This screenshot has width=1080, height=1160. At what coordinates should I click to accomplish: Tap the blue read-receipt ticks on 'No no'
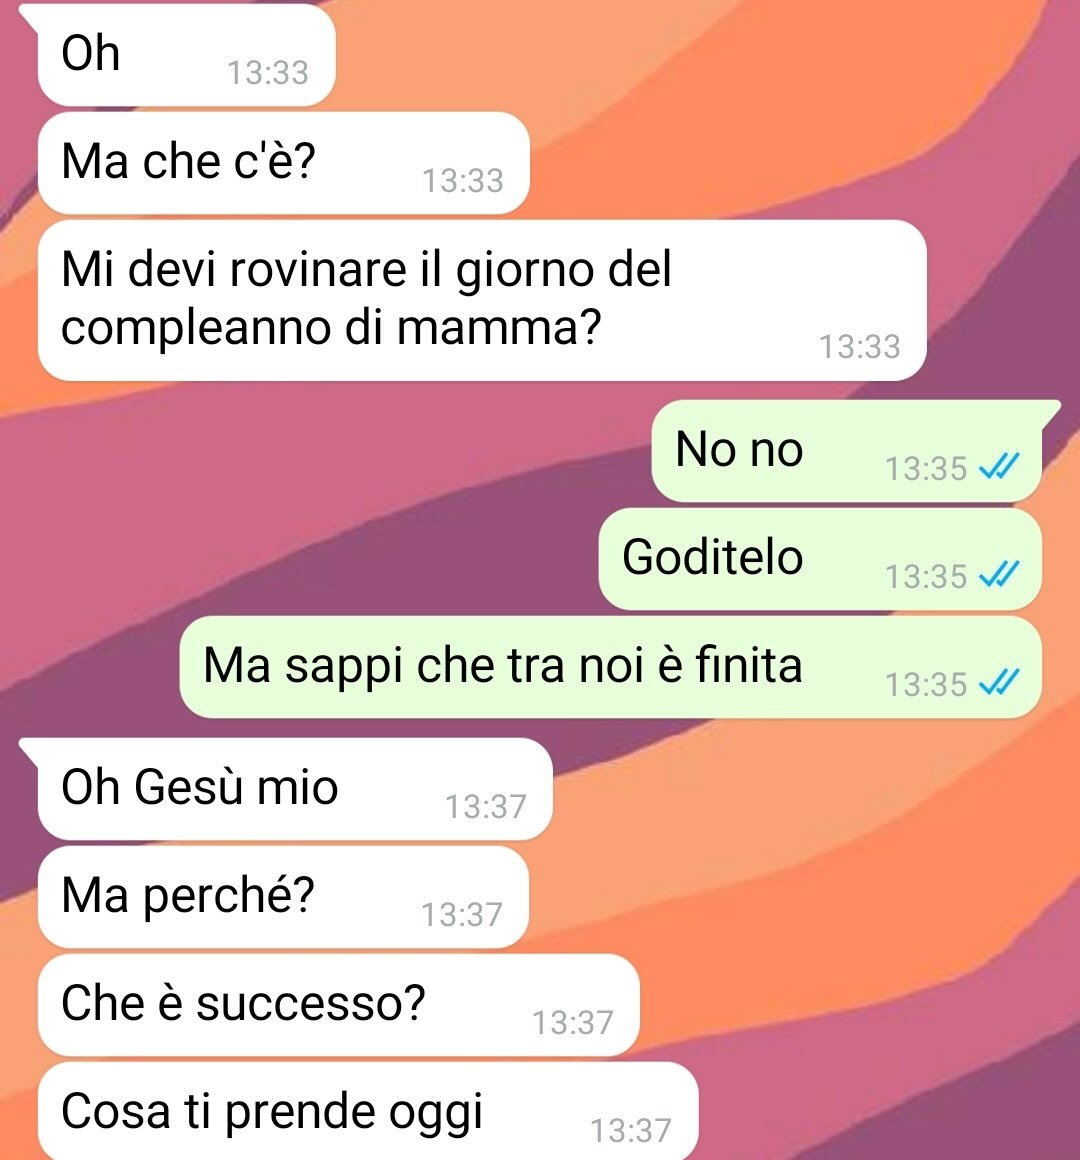point(999,467)
